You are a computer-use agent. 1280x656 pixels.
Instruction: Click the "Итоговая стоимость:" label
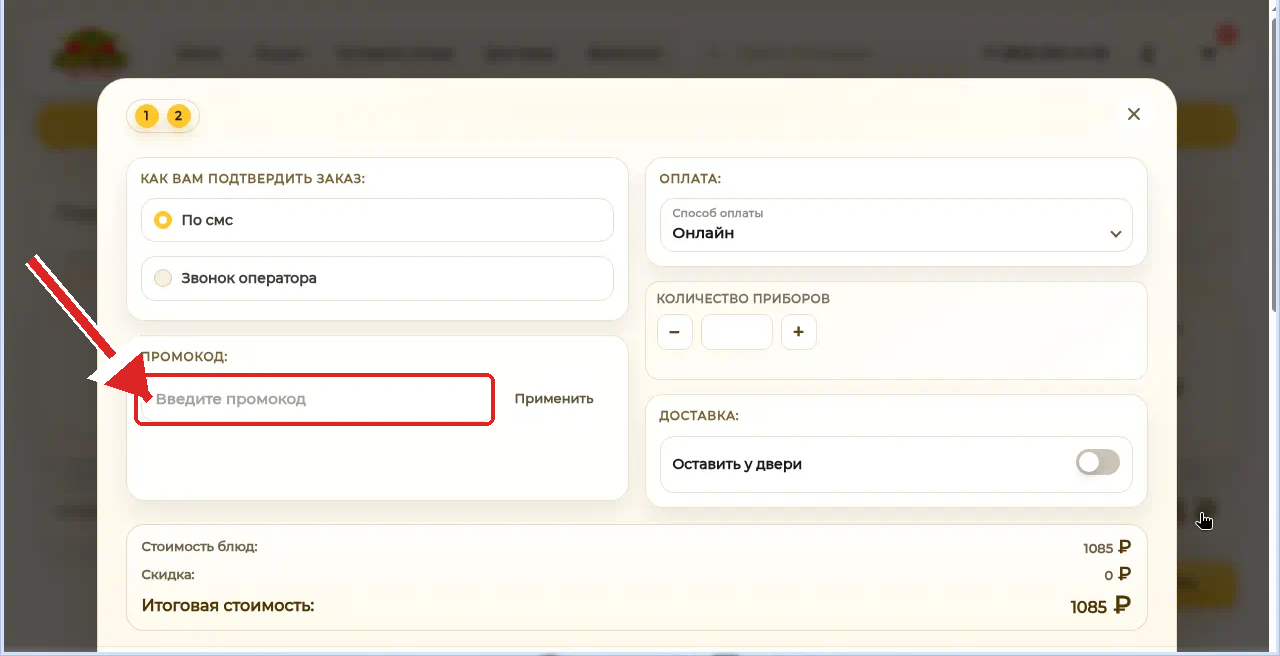(228, 605)
